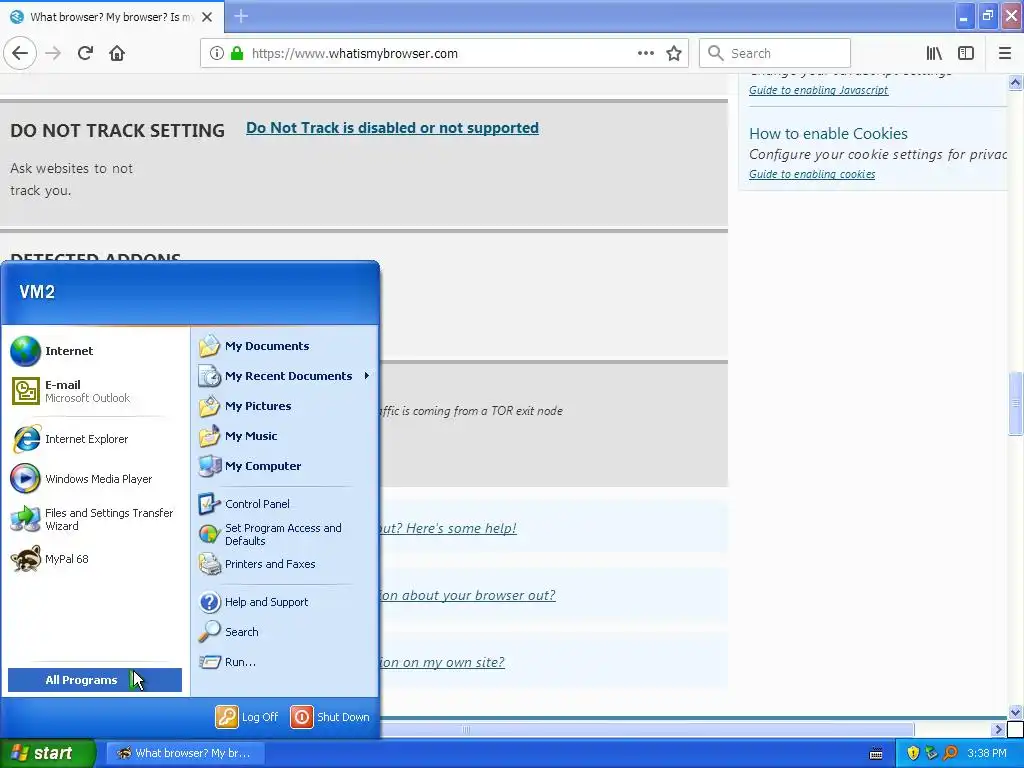Viewport: 1024px width, 768px height.
Task: Go back with the browser back arrow
Action: coord(20,53)
